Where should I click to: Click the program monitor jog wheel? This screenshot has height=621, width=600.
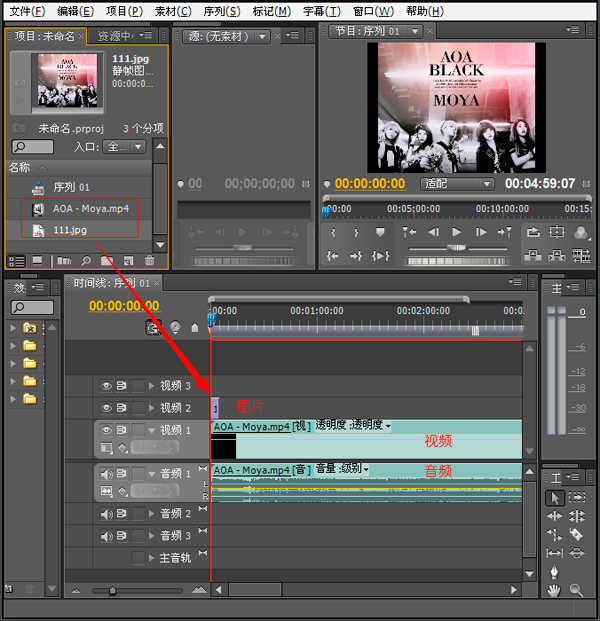[x=457, y=261]
